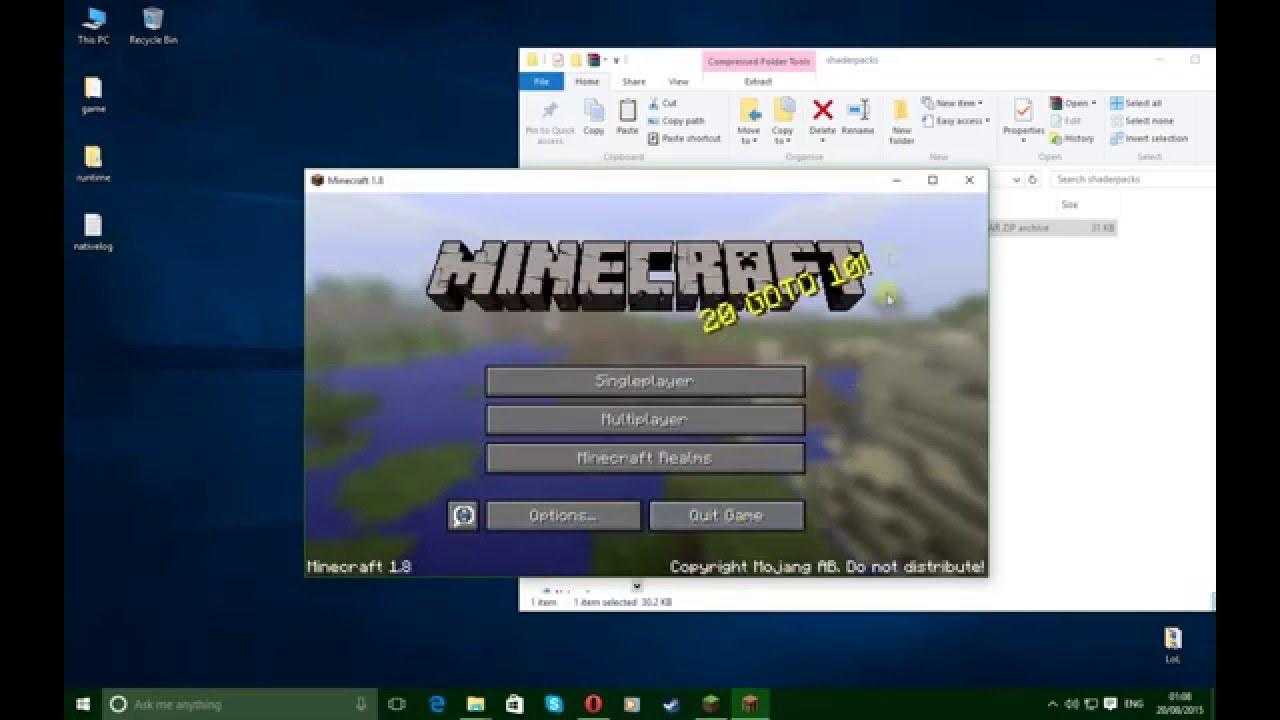Image resolution: width=1280 pixels, height=720 pixels.
Task: Expand the Copy to dropdown
Action: pos(782,121)
